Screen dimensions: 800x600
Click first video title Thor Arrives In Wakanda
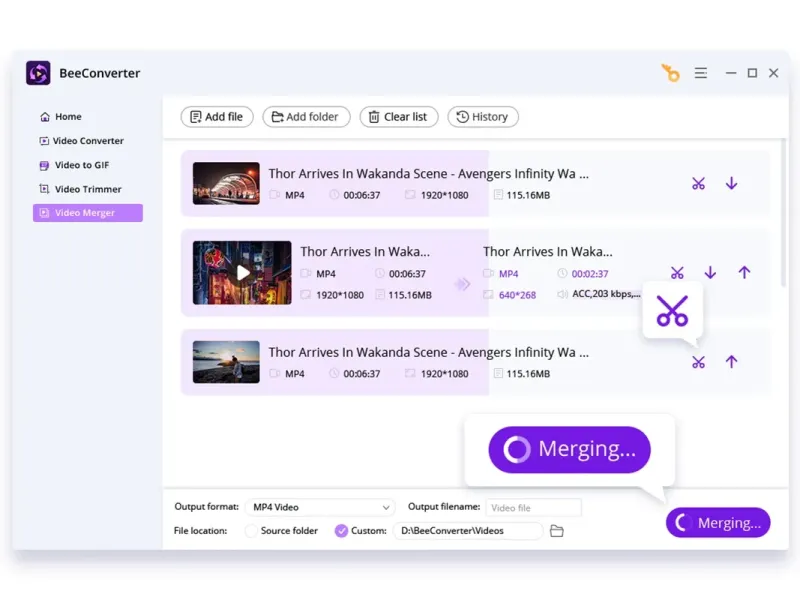click(429, 174)
